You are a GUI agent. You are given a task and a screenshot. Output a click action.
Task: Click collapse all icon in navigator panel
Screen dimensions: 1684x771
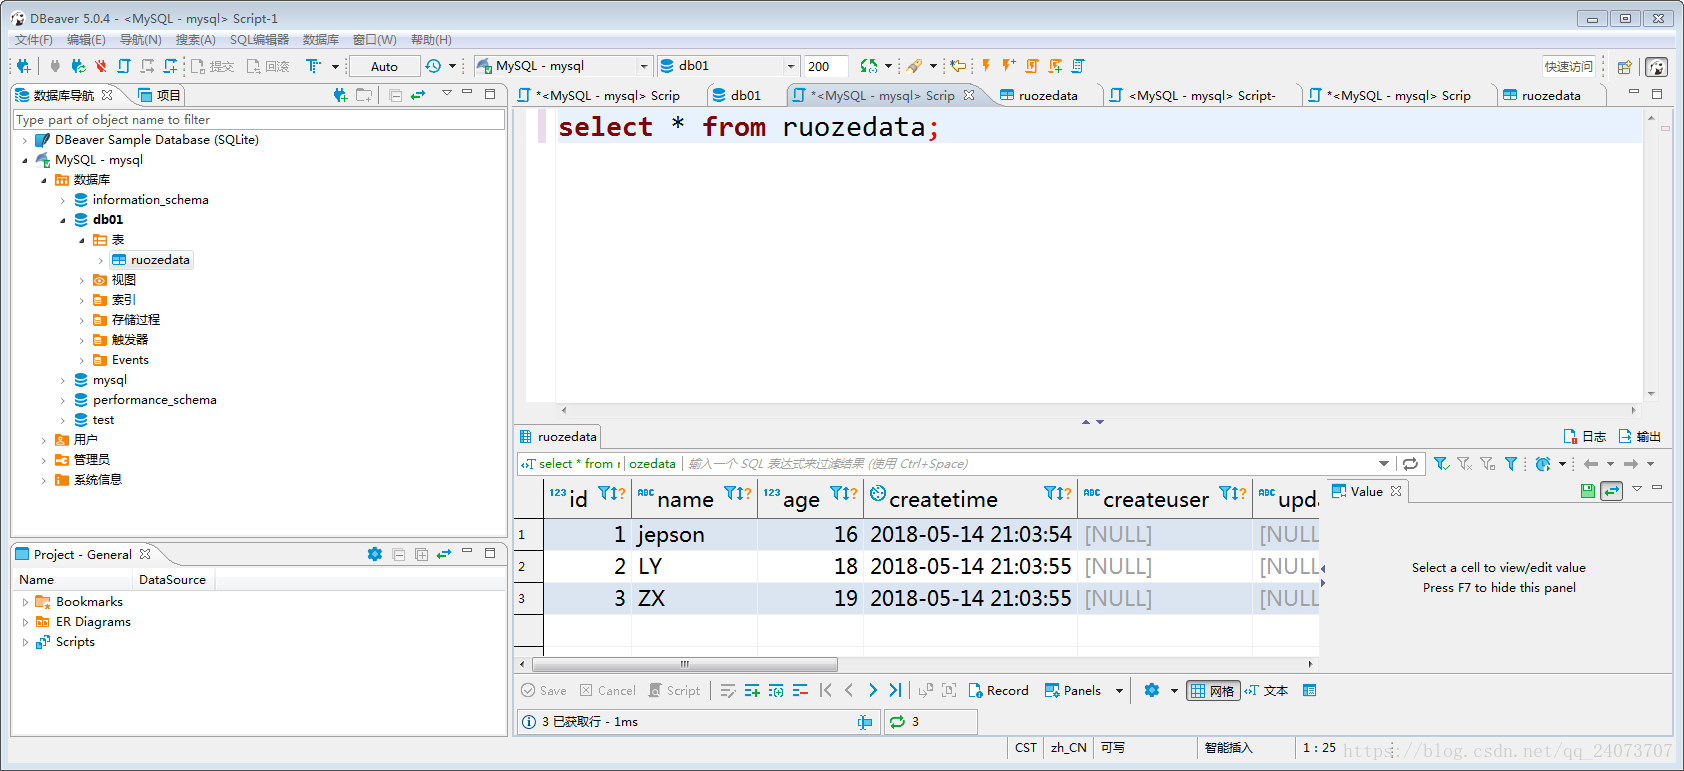(x=396, y=95)
